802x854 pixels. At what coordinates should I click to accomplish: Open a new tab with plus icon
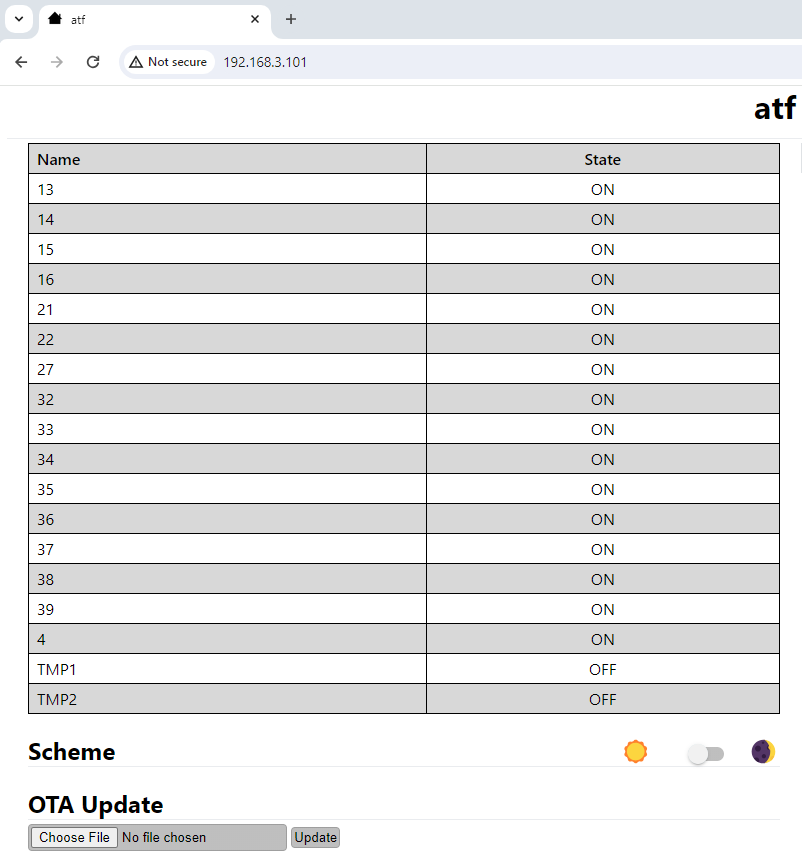pyautogui.click(x=291, y=19)
